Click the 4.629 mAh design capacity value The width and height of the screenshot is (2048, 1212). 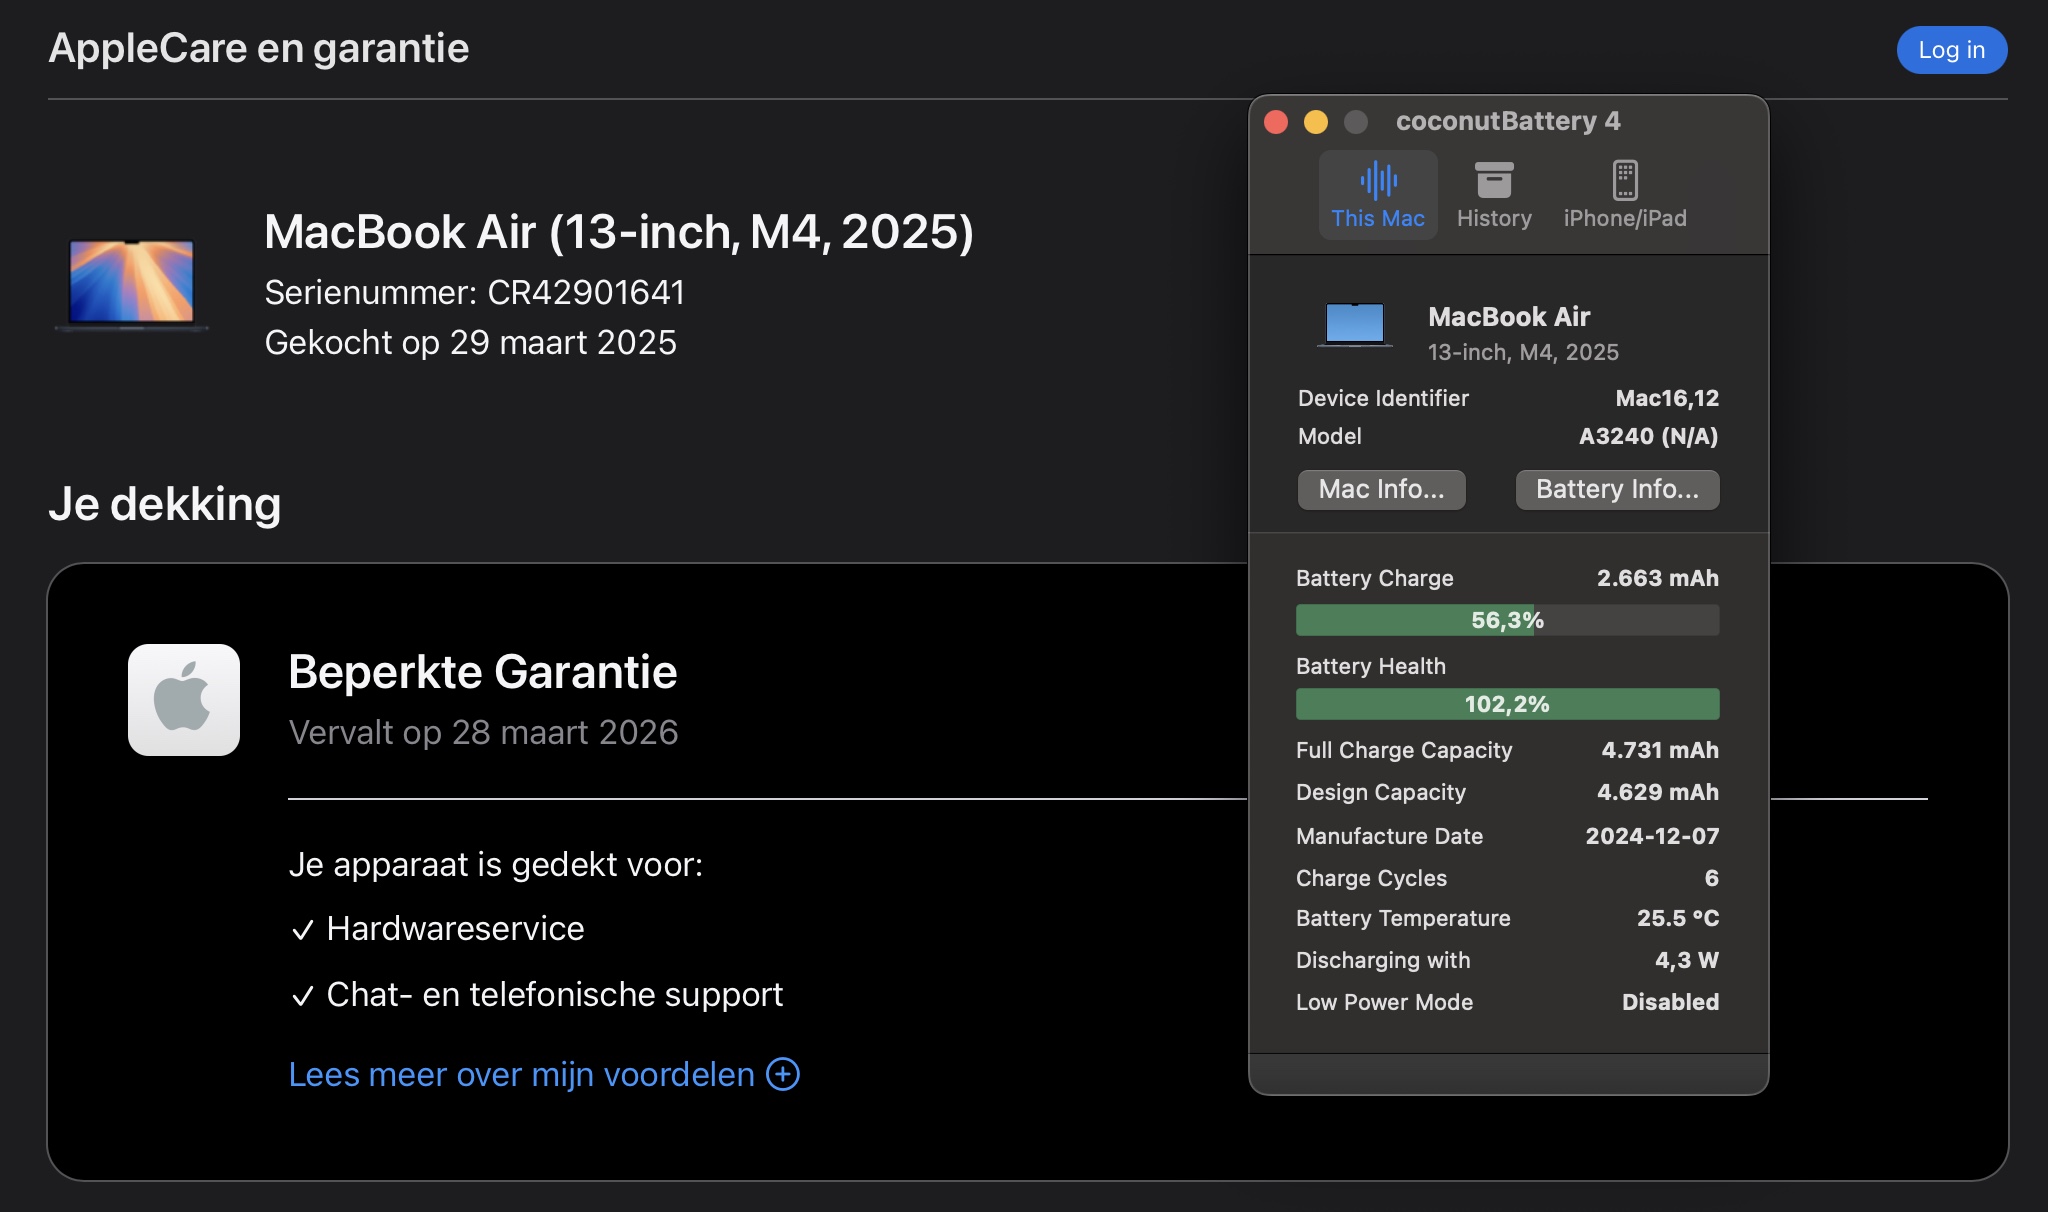click(1657, 792)
